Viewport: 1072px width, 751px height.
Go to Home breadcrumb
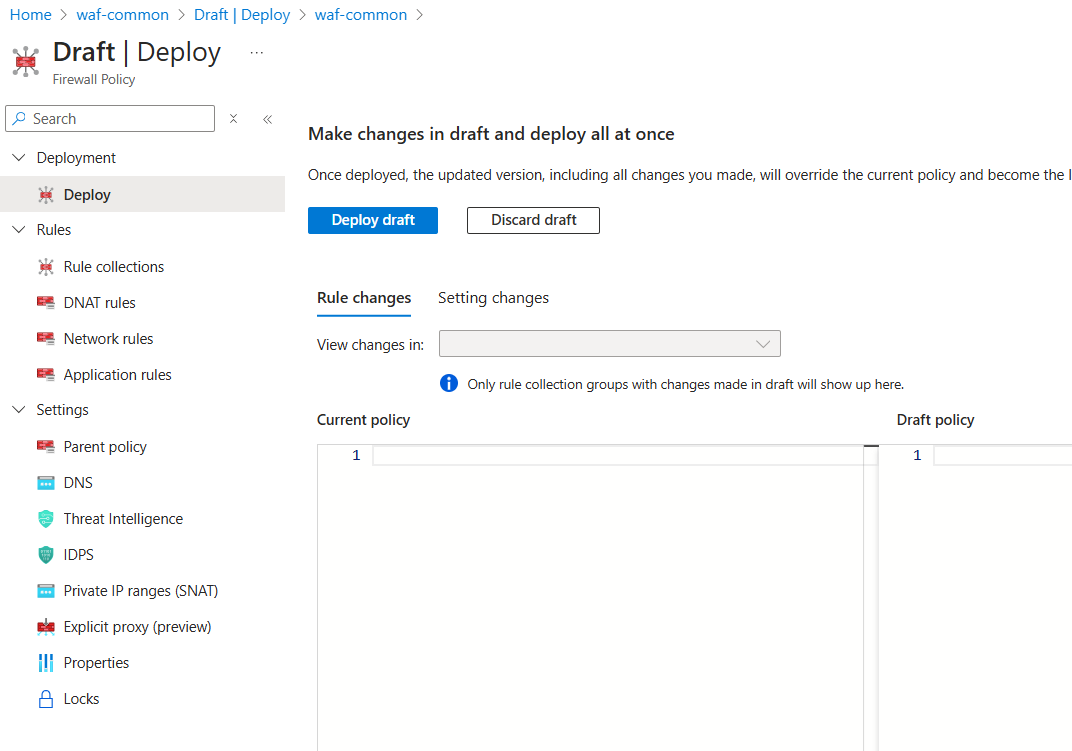(x=30, y=15)
